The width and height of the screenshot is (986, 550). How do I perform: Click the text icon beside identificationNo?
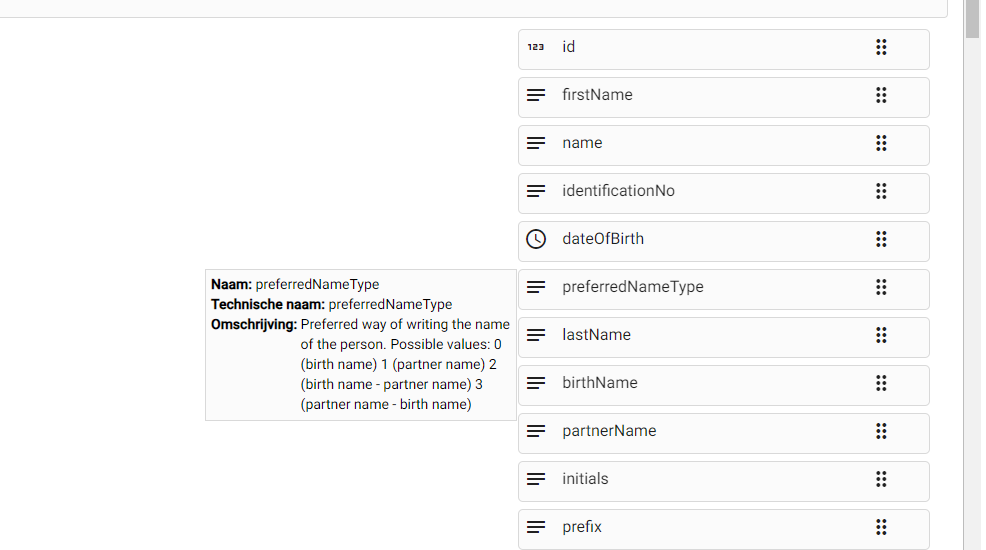point(536,191)
